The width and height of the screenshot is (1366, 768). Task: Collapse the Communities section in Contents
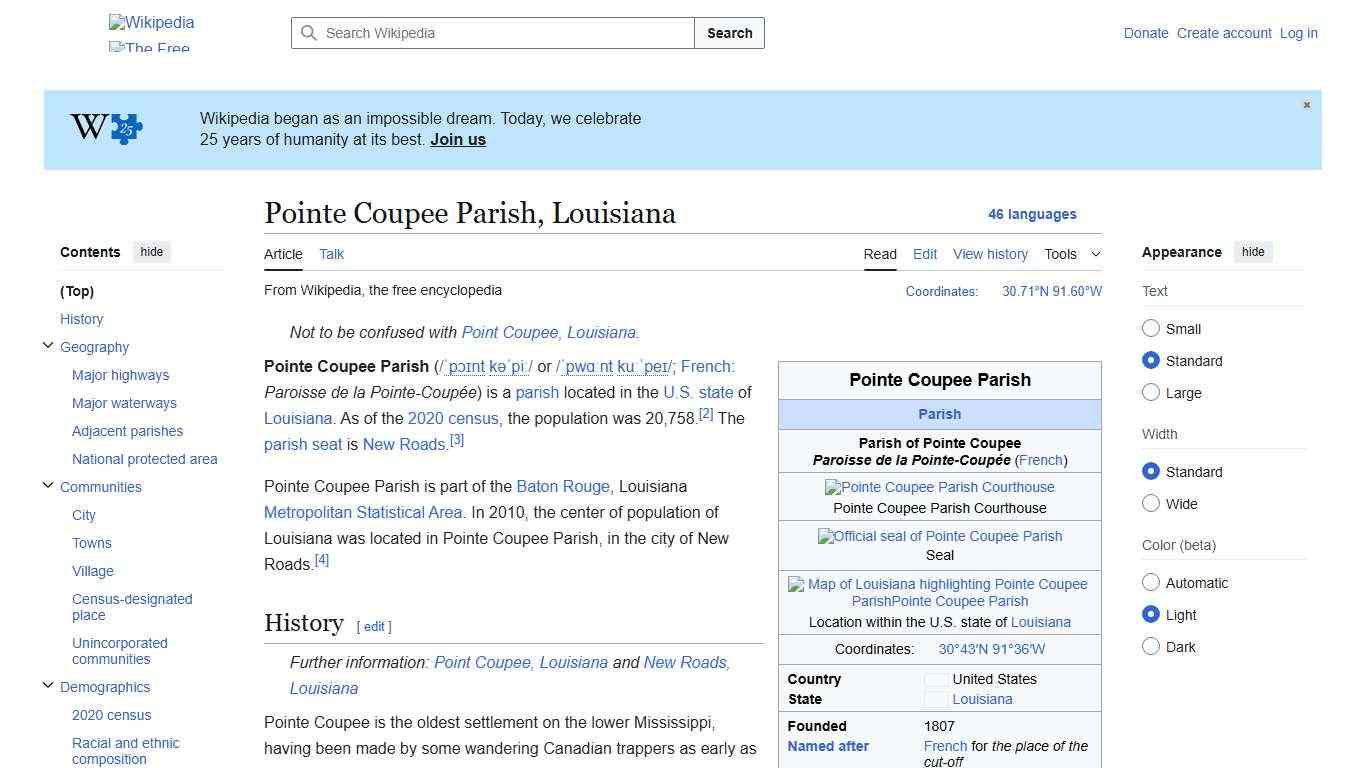(47, 484)
